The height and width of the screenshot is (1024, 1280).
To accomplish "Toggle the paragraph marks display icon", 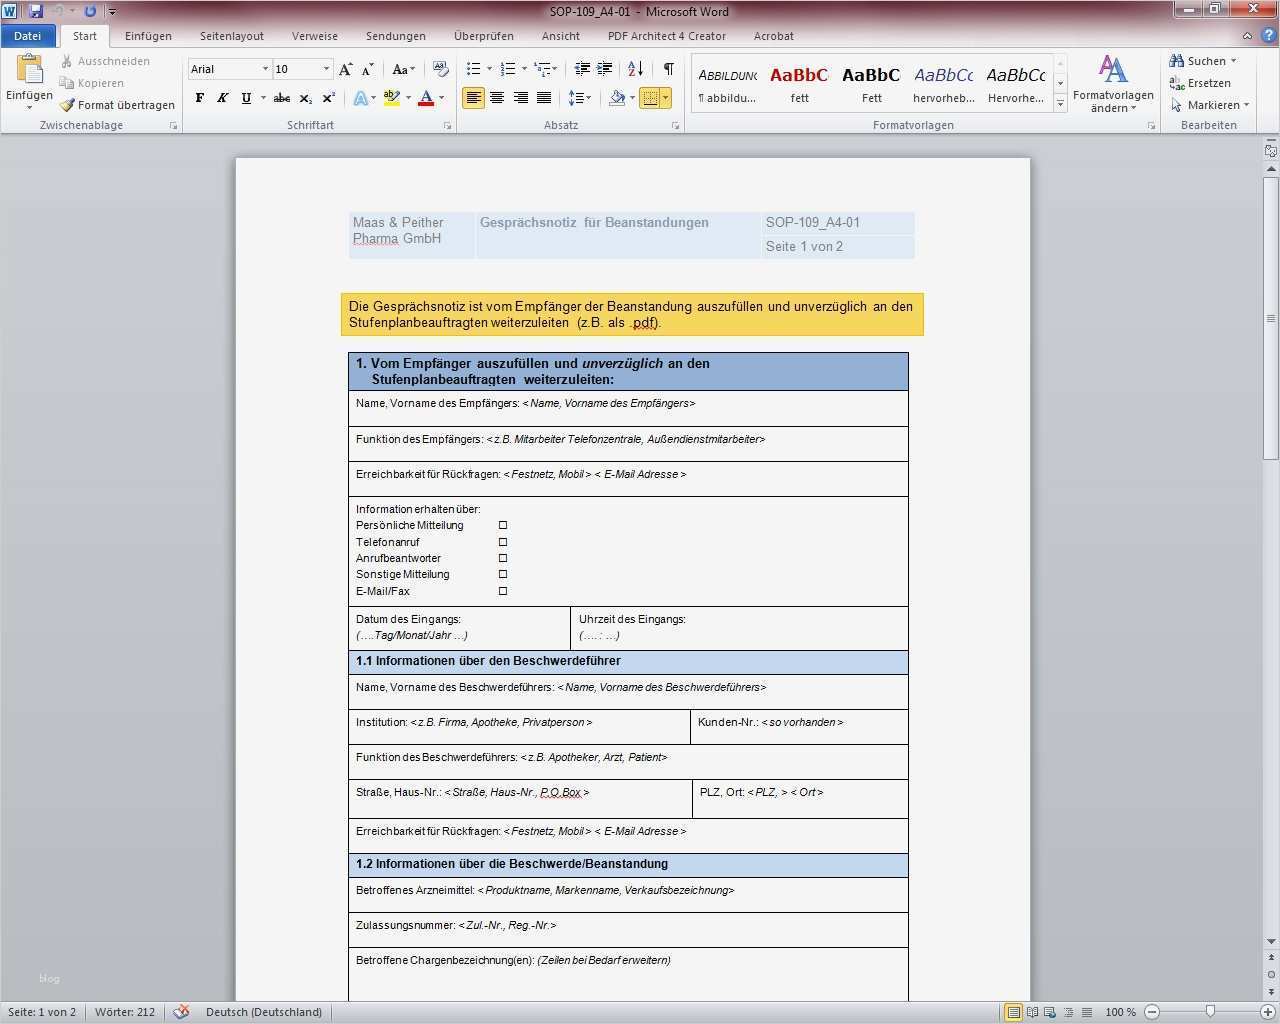I will 668,69.
